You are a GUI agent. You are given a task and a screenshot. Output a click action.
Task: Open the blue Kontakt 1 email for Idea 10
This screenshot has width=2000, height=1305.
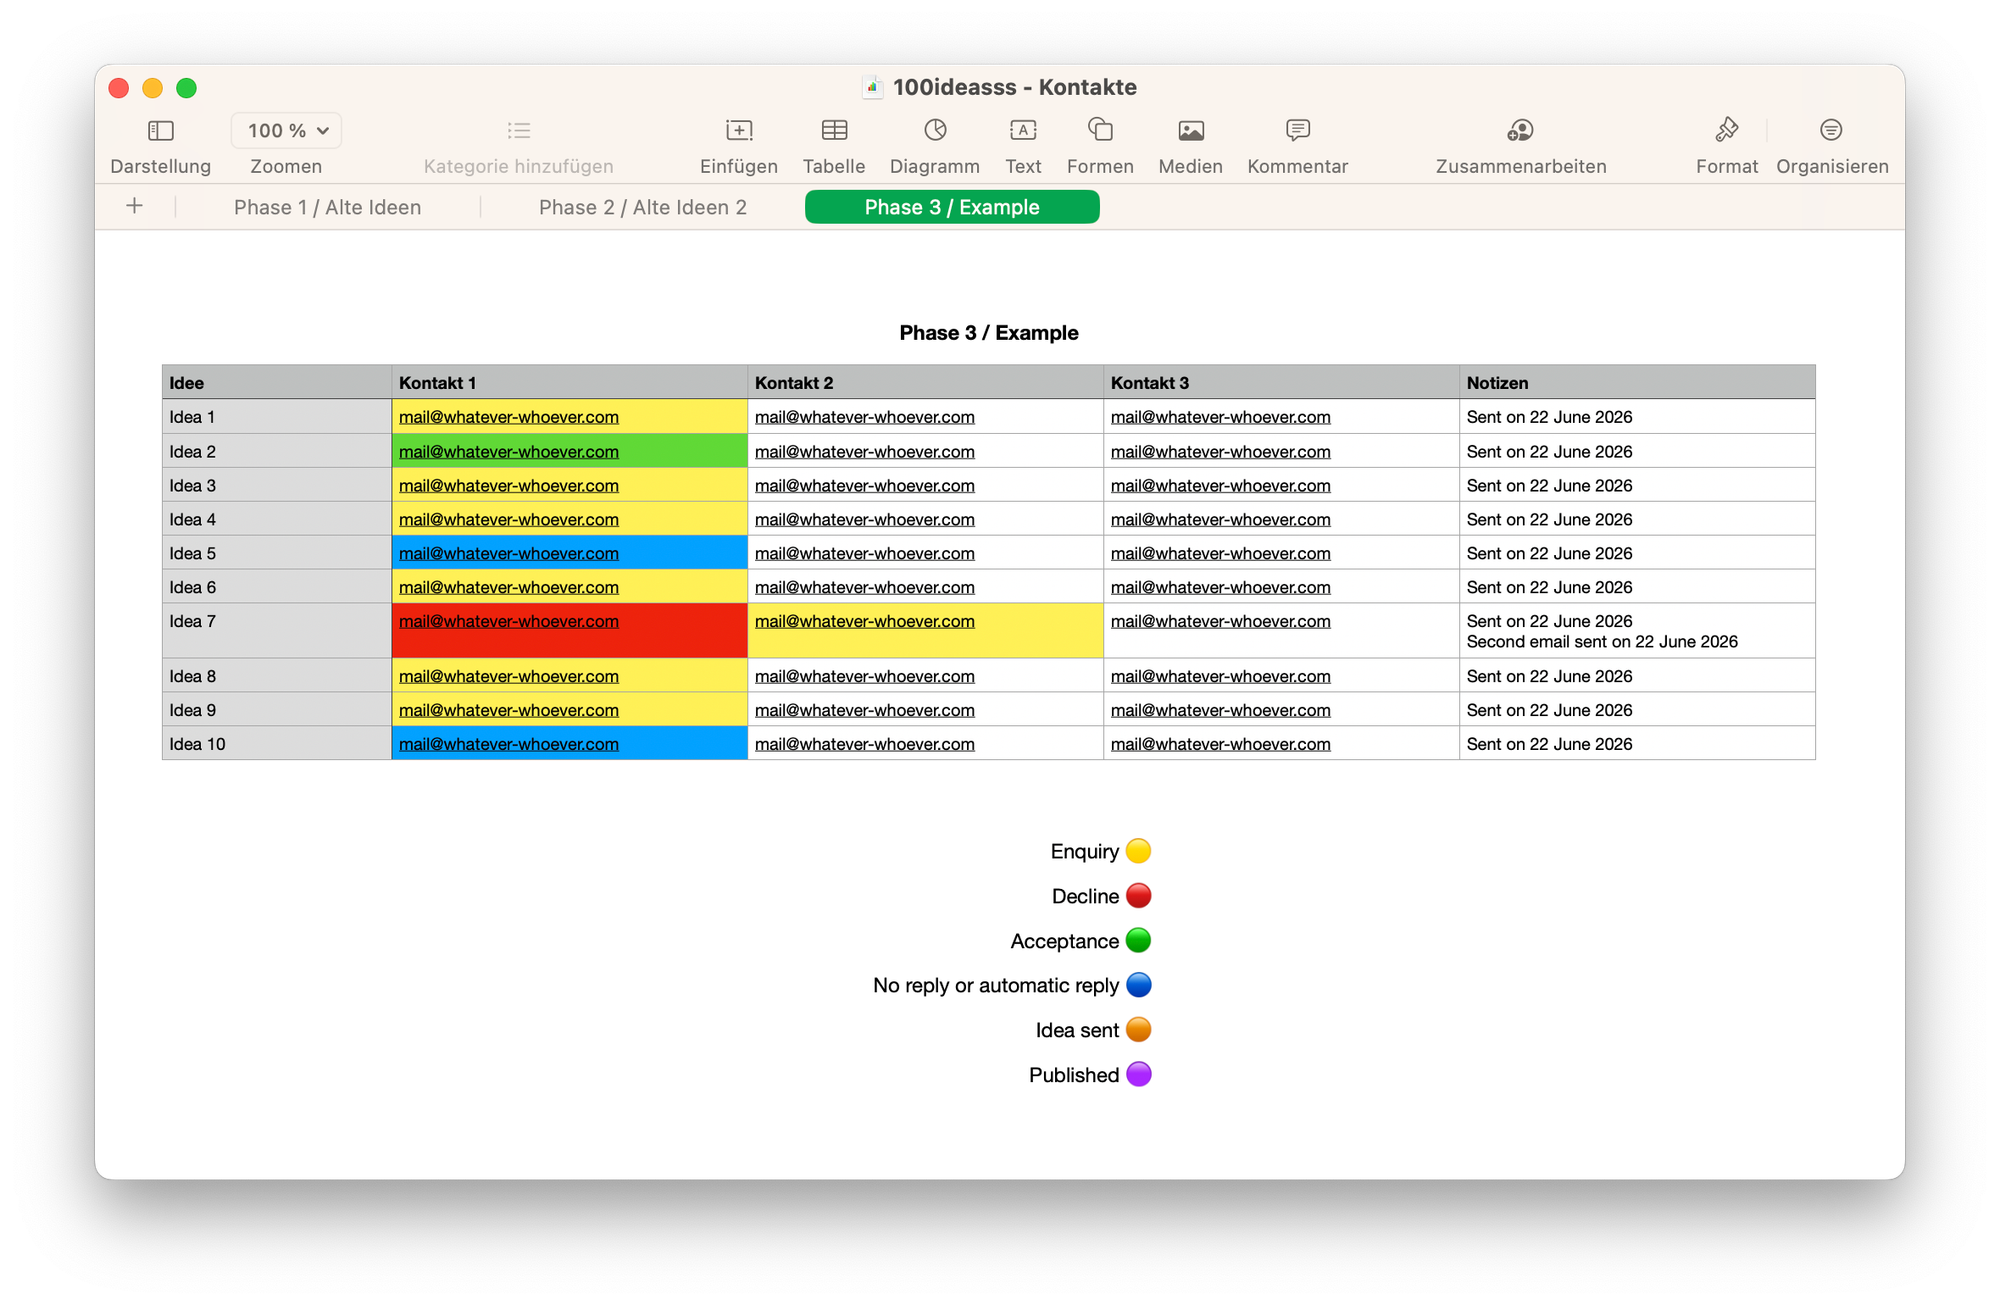pyautogui.click(x=509, y=744)
